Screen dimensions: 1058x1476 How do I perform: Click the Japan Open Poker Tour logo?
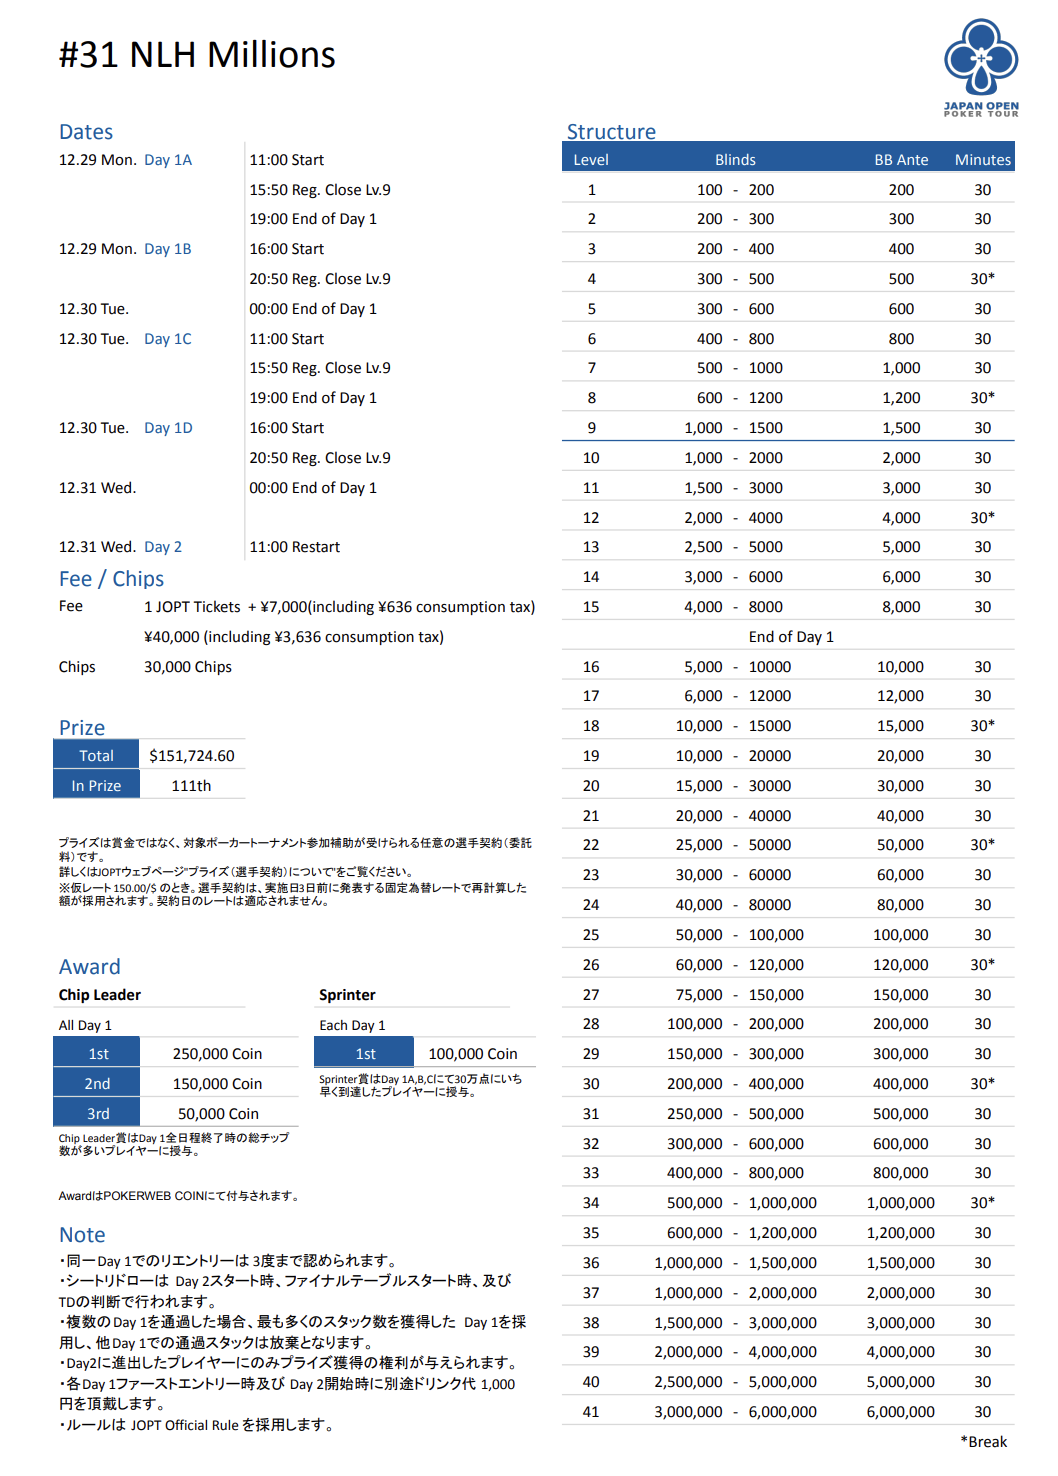click(981, 68)
